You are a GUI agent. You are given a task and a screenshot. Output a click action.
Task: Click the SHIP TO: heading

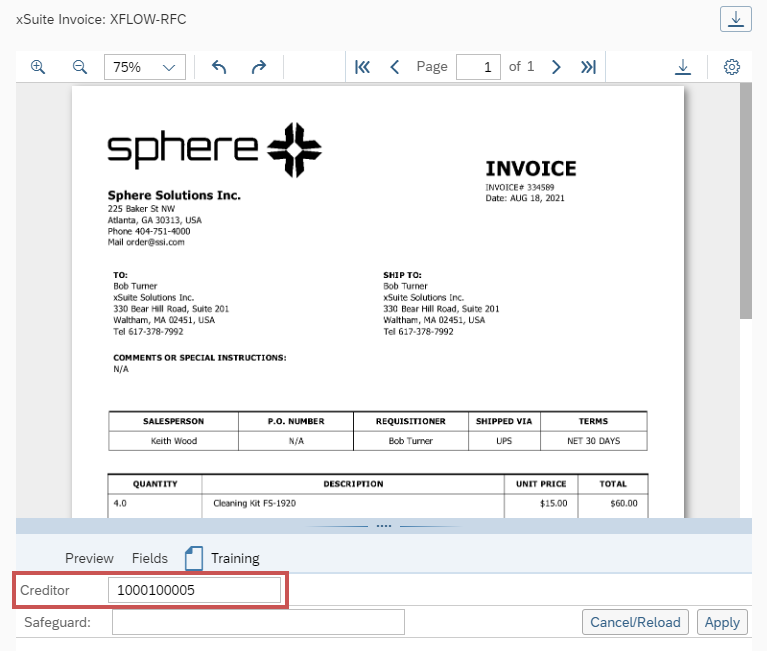(x=402, y=275)
